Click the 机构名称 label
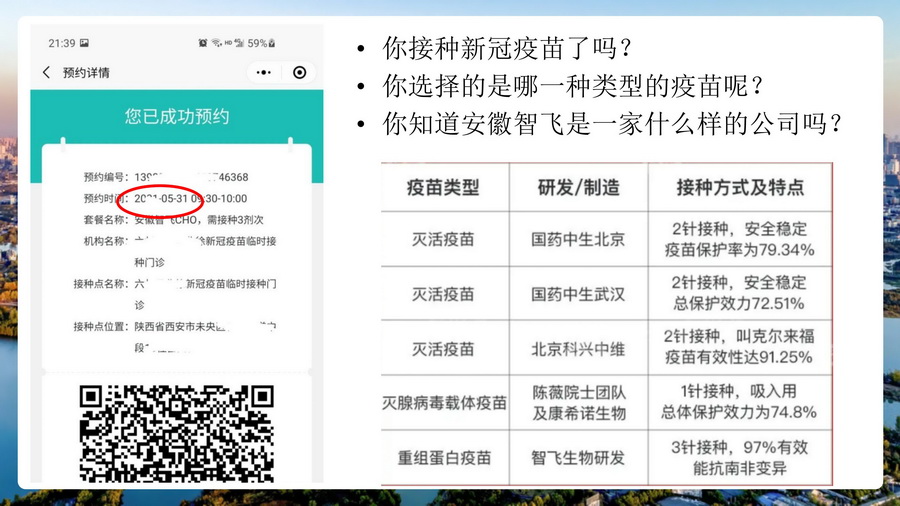 point(106,241)
